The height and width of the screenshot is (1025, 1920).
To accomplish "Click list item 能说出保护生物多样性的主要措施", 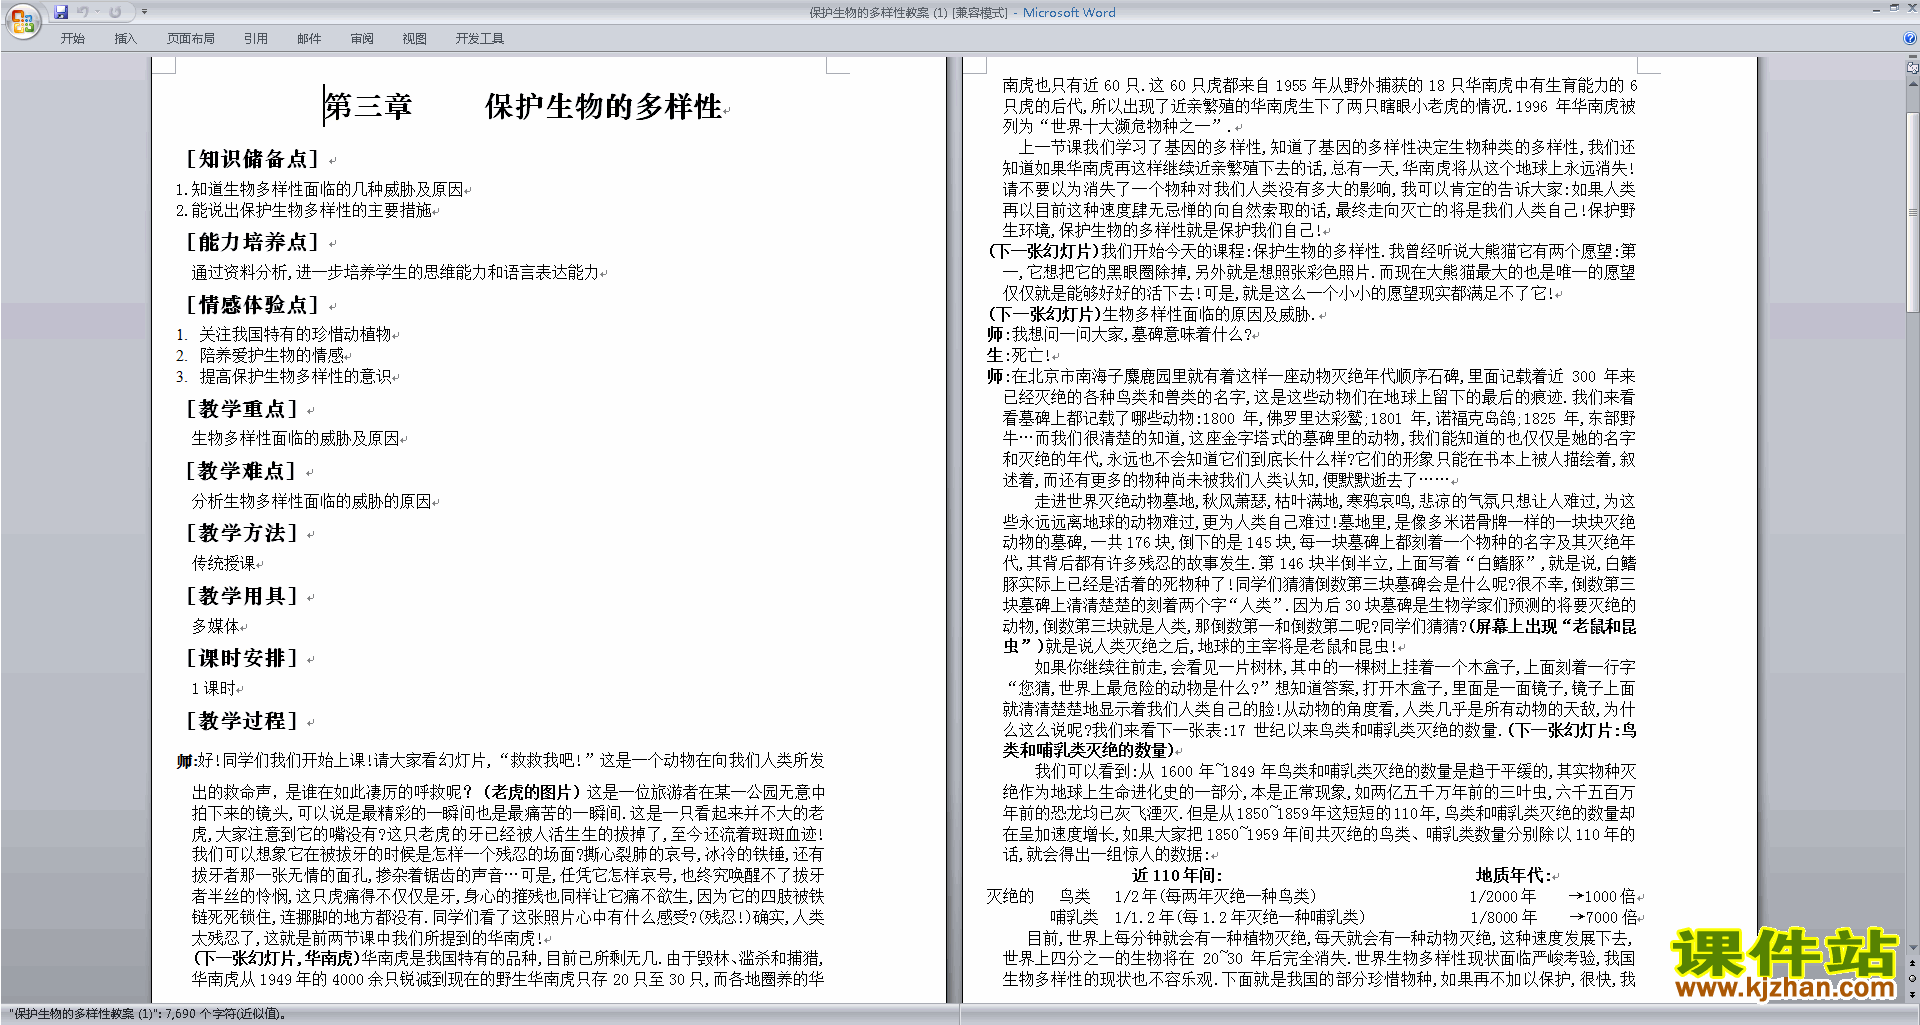I will 311,210.
